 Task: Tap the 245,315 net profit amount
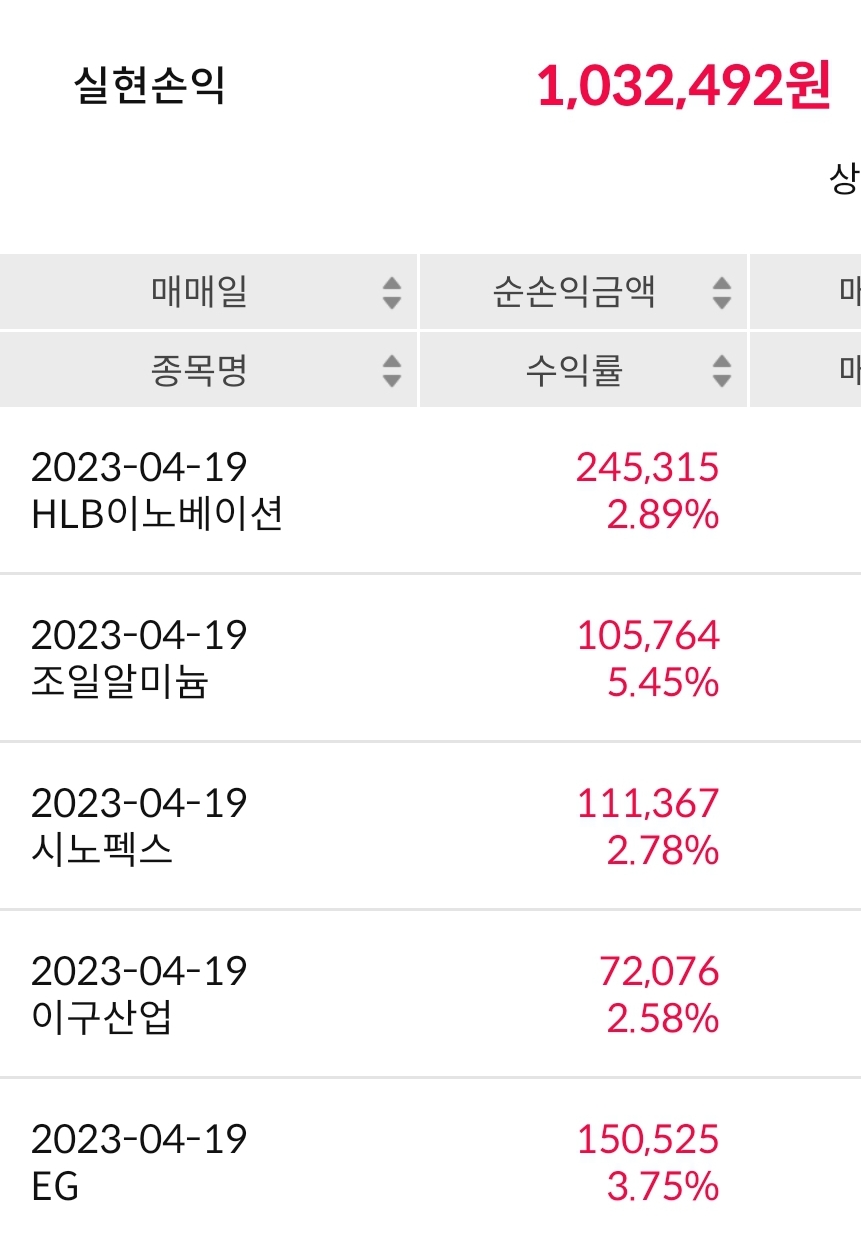(x=647, y=467)
